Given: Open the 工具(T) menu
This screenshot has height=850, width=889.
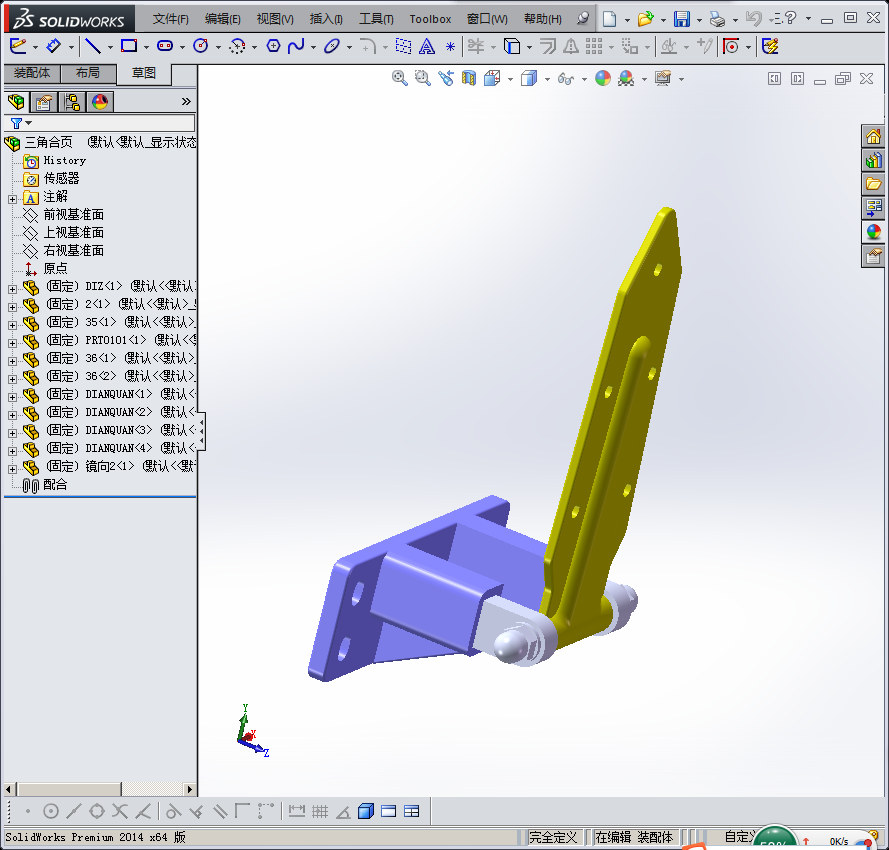Looking at the screenshot, I should (376, 19).
